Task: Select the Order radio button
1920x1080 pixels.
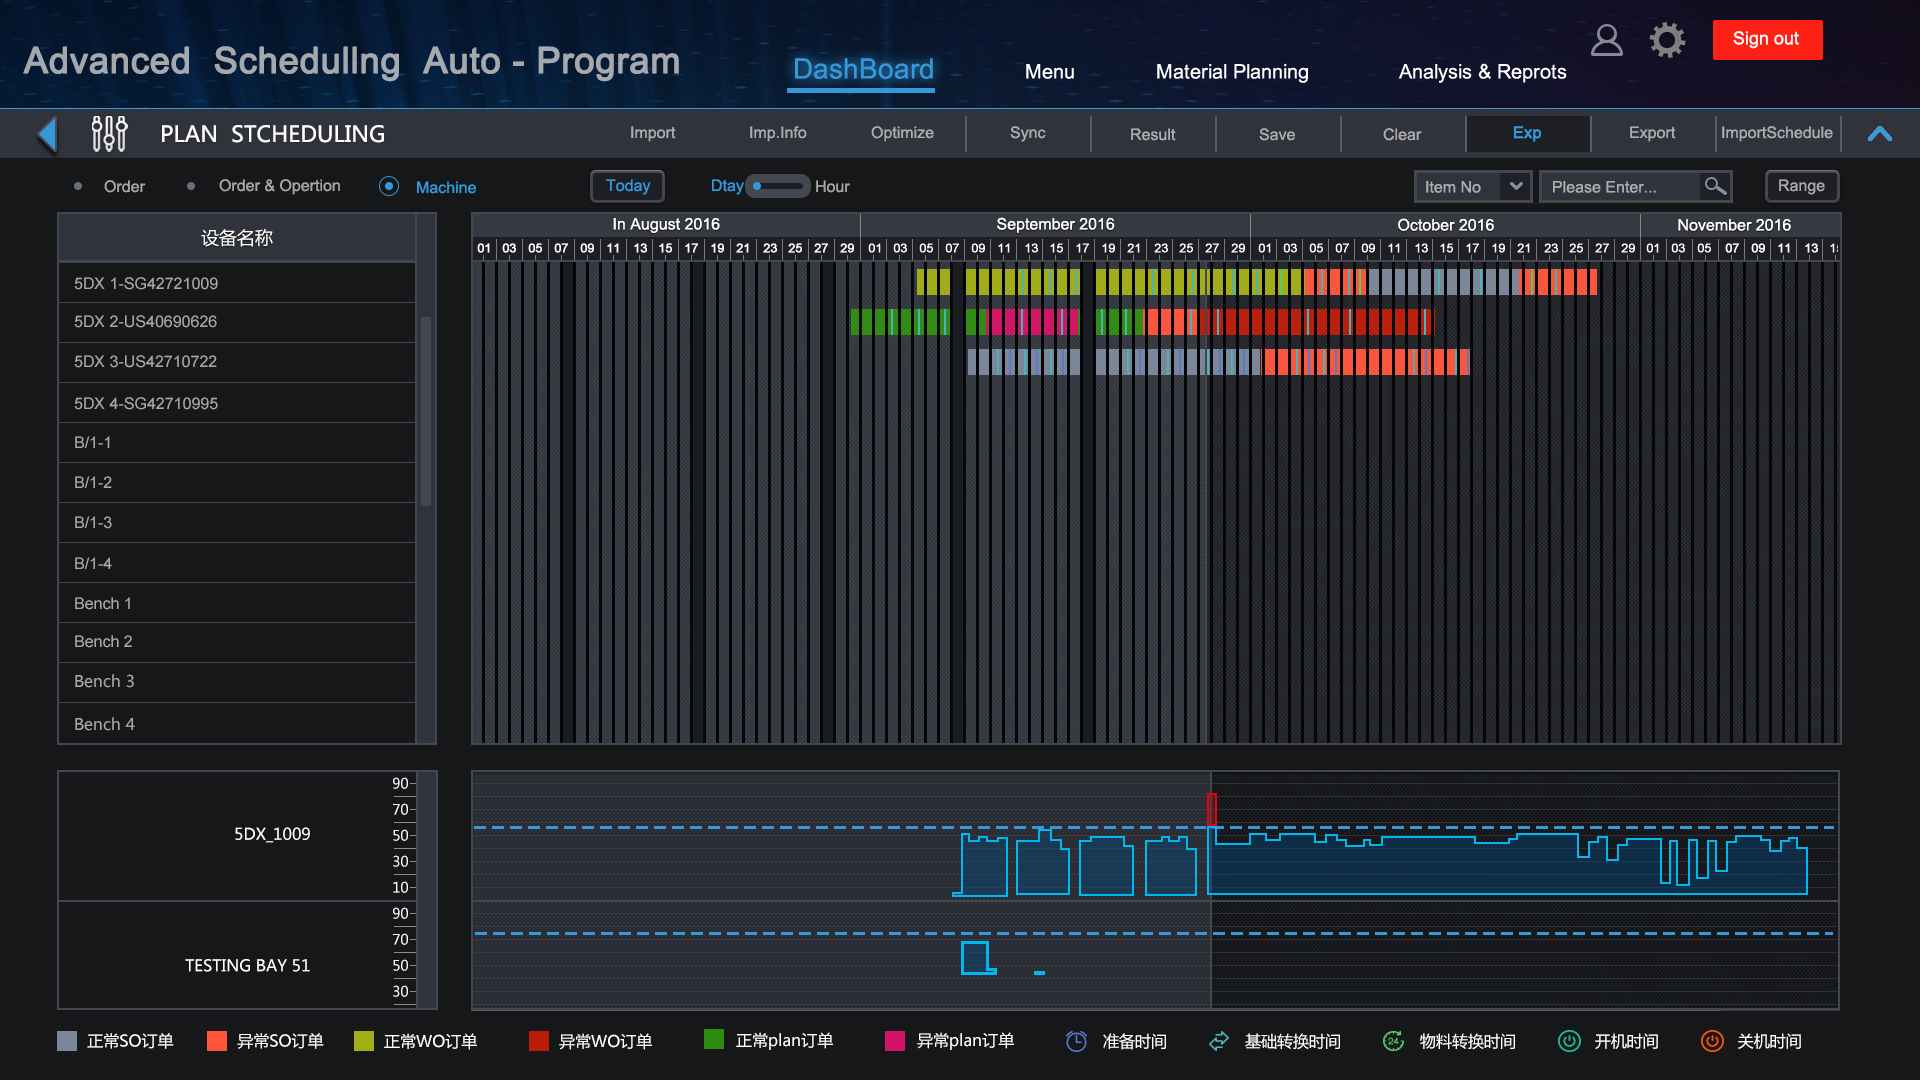Action: click(78, 187)
